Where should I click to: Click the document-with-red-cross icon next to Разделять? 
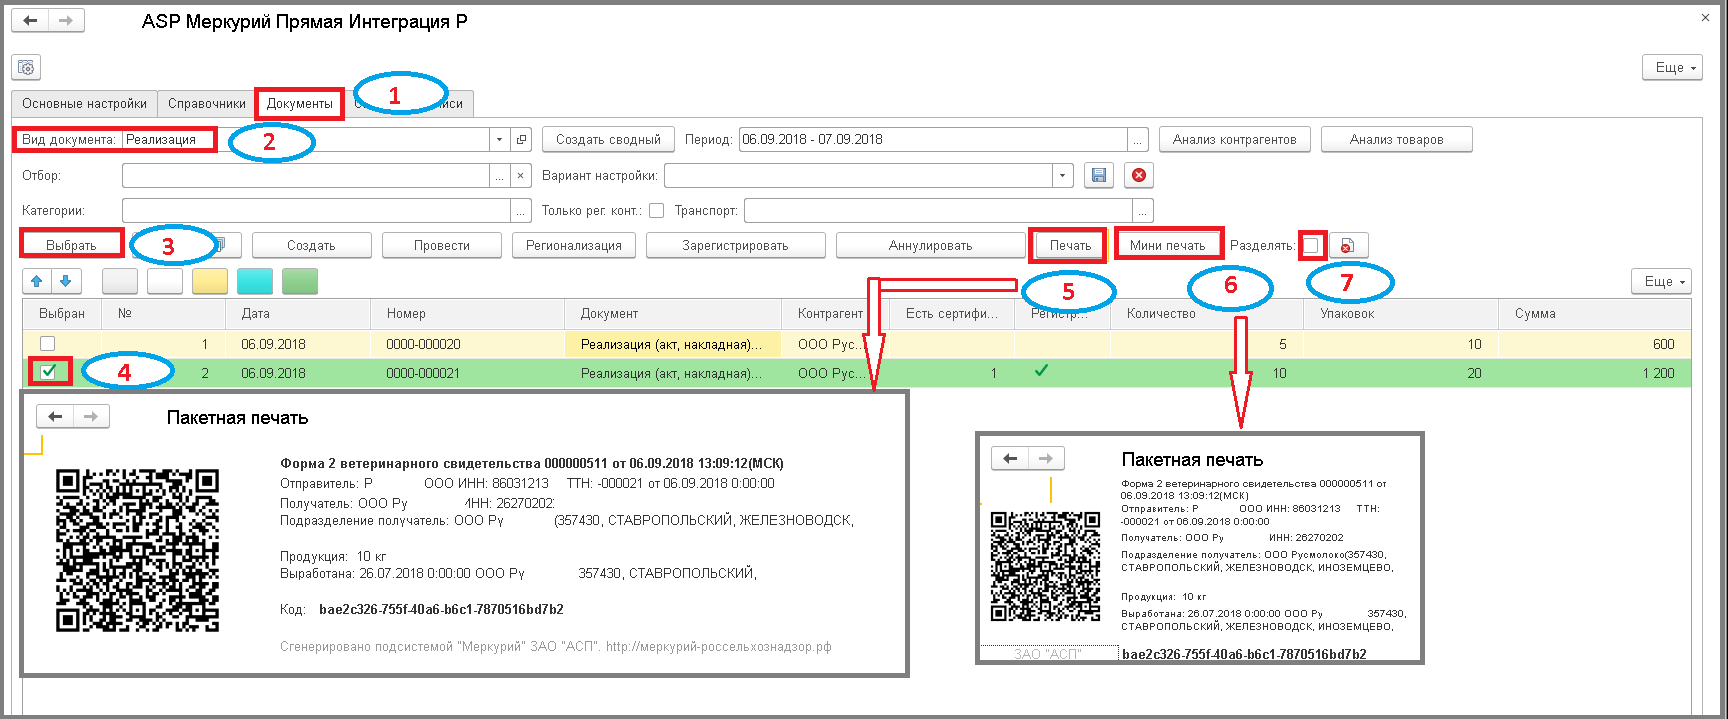[x=1348, y=245]
